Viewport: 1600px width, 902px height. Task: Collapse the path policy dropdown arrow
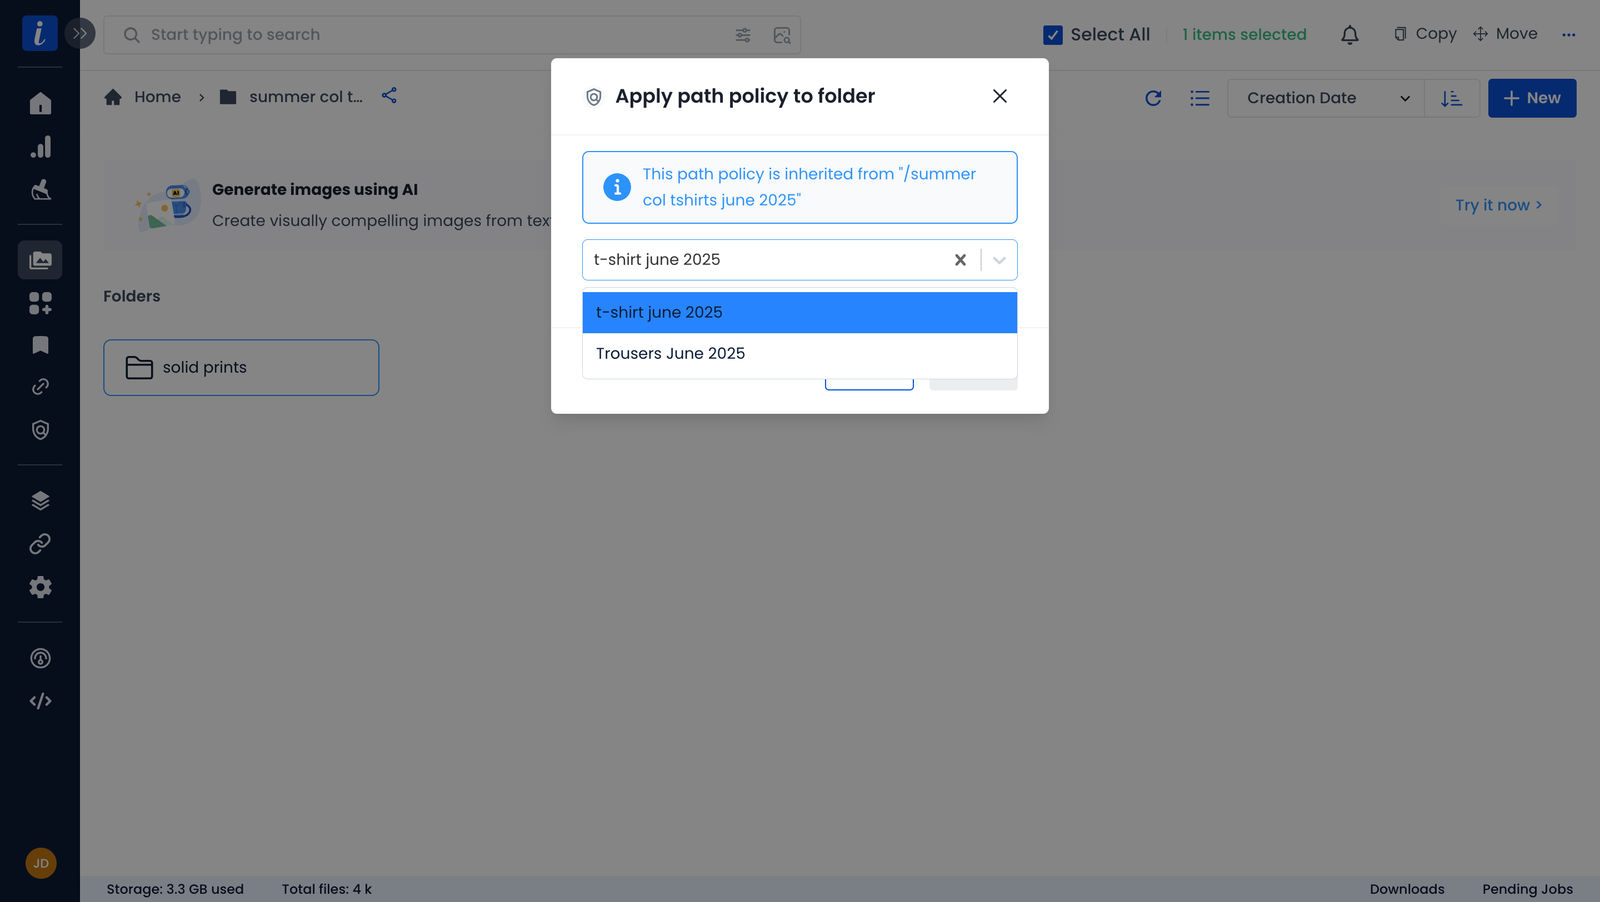[999, 260]
